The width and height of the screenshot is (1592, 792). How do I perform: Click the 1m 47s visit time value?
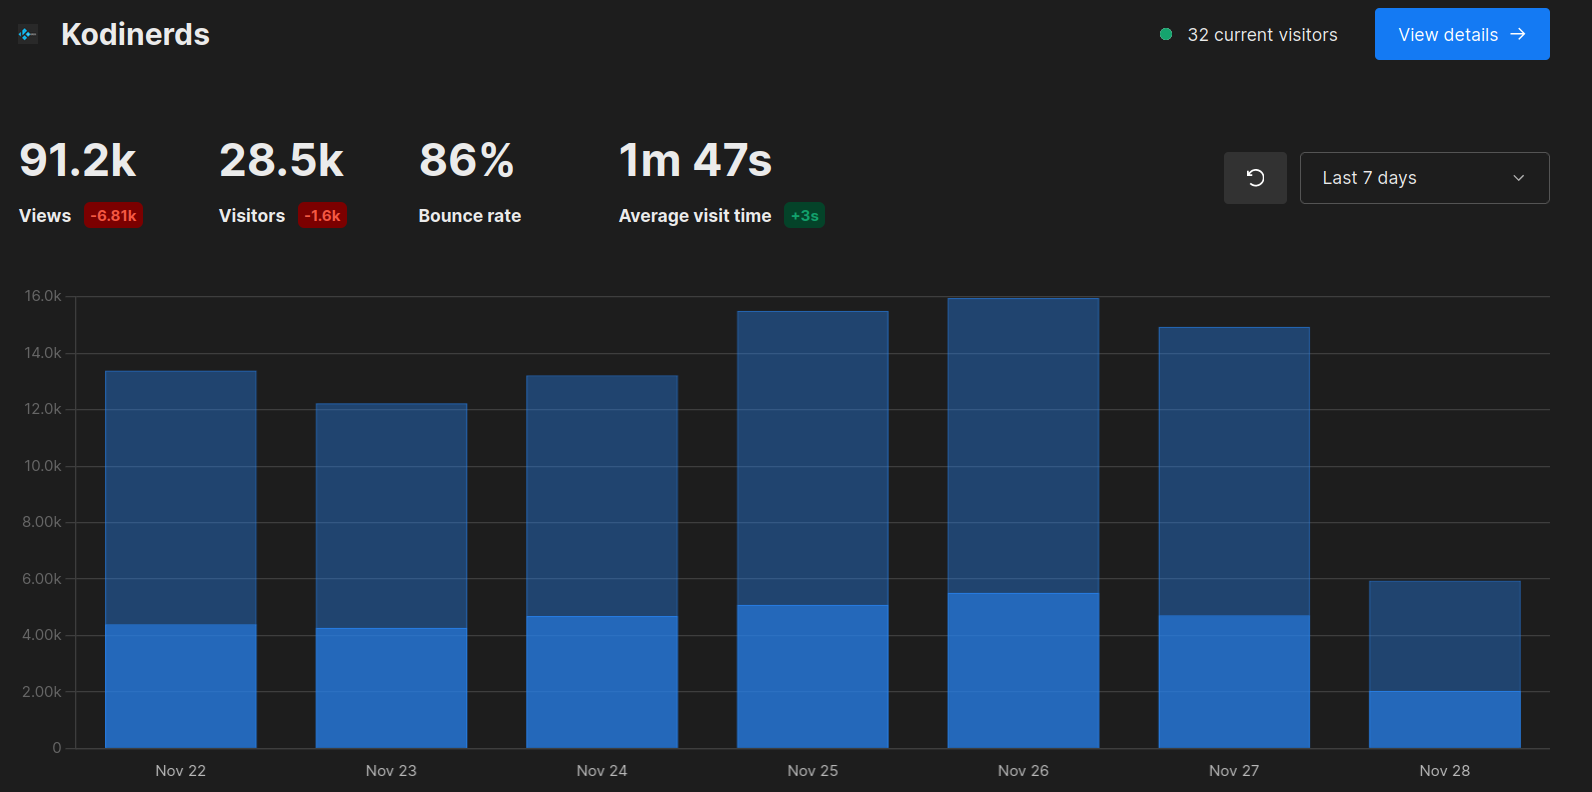point(695,160)
